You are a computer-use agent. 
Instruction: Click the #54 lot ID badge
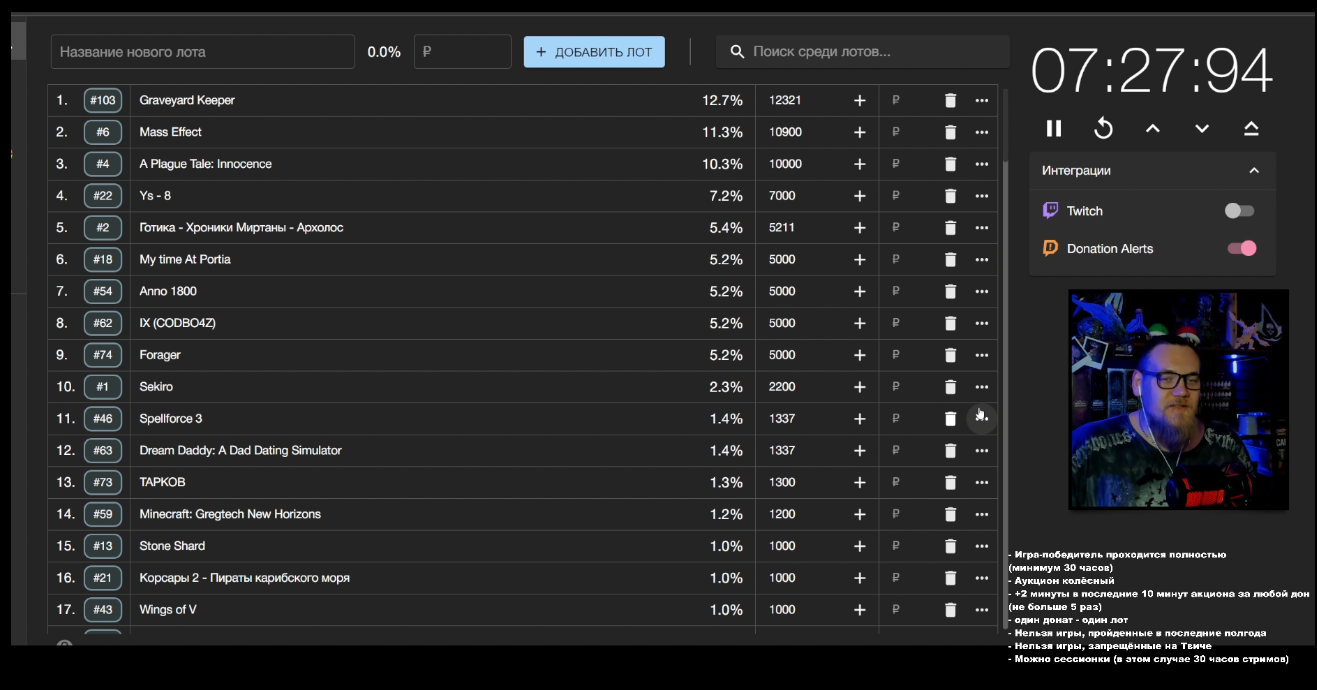tap(103, 291)
